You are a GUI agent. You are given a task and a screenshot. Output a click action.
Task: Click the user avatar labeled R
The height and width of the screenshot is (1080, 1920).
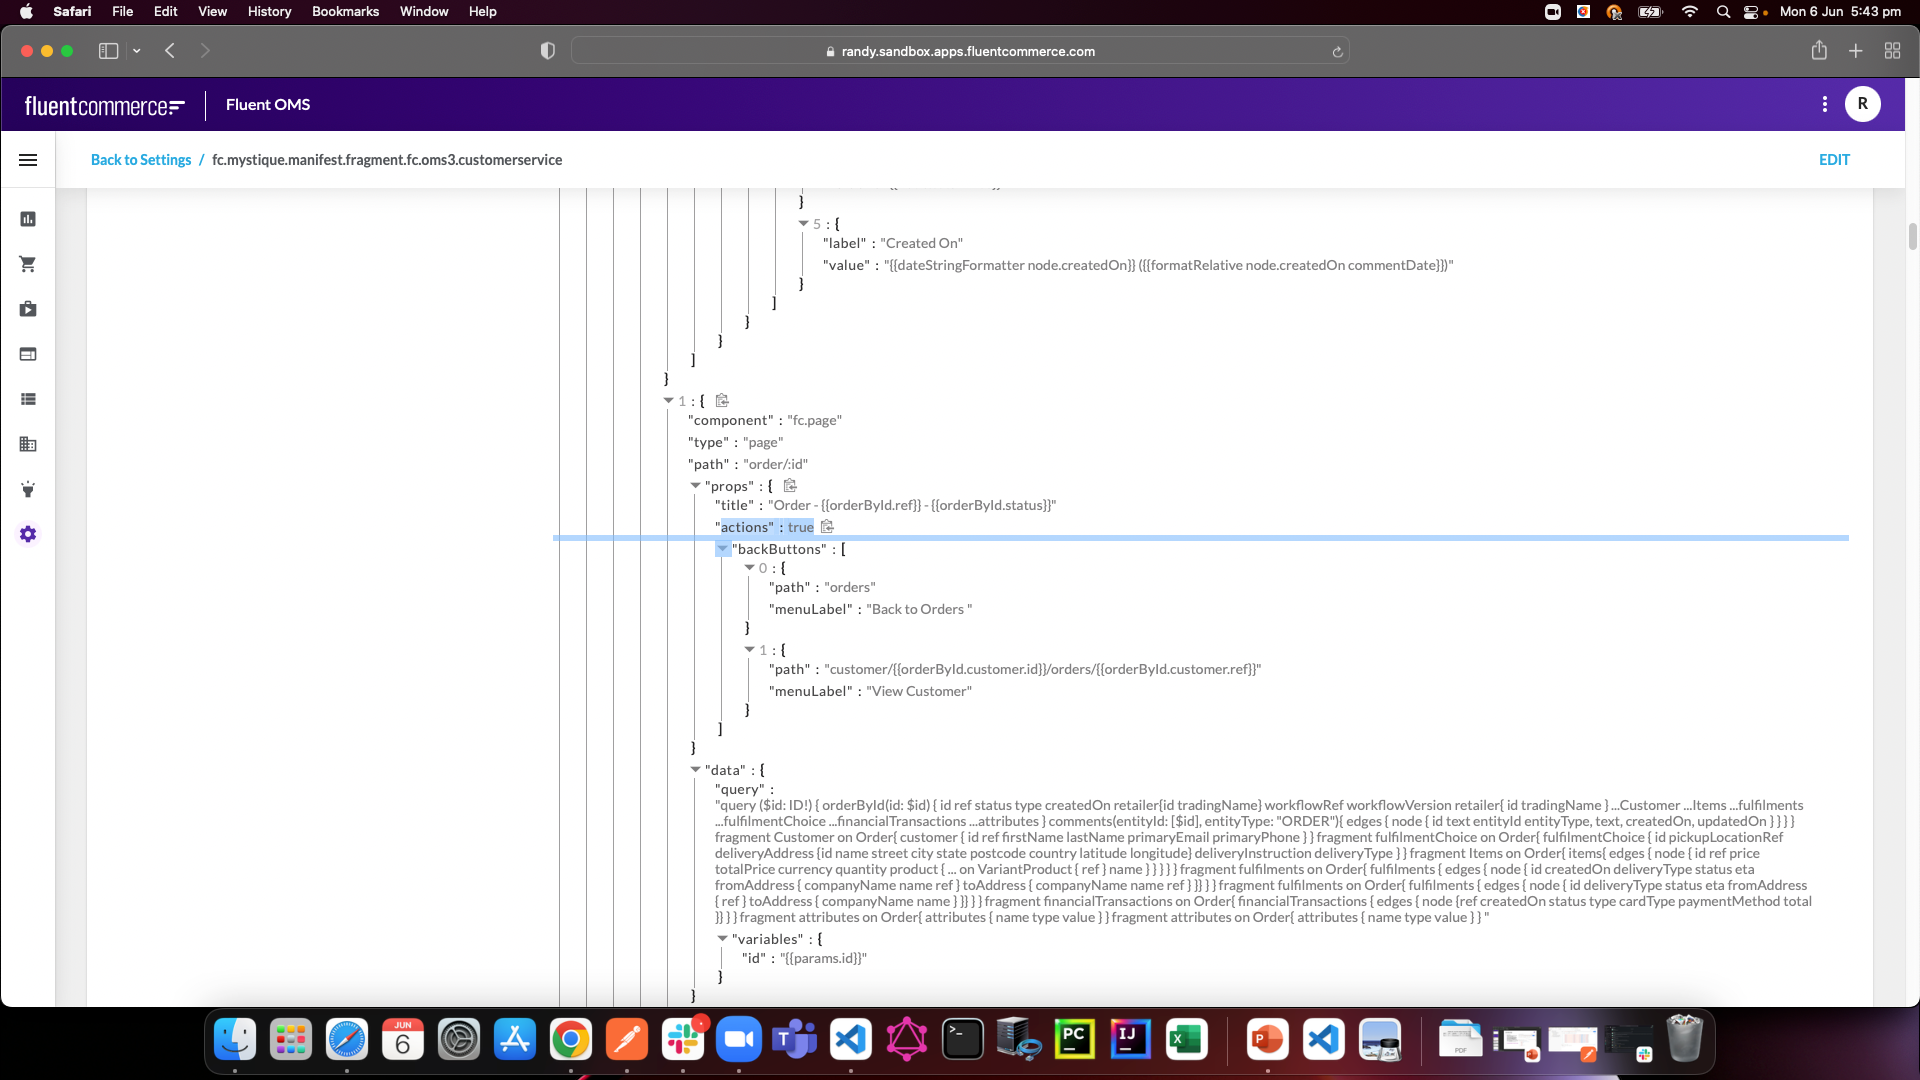coord(1862,104)
